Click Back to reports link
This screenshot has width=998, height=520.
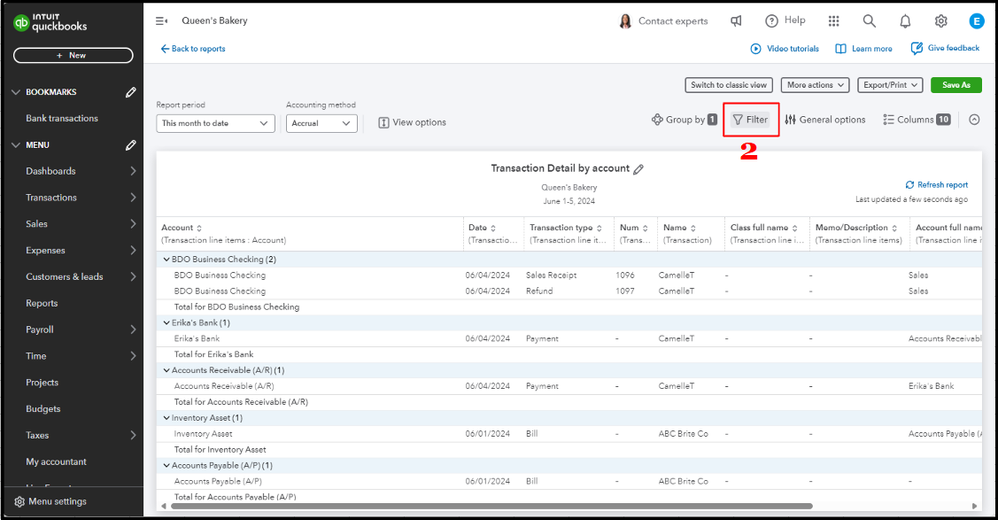193,49
